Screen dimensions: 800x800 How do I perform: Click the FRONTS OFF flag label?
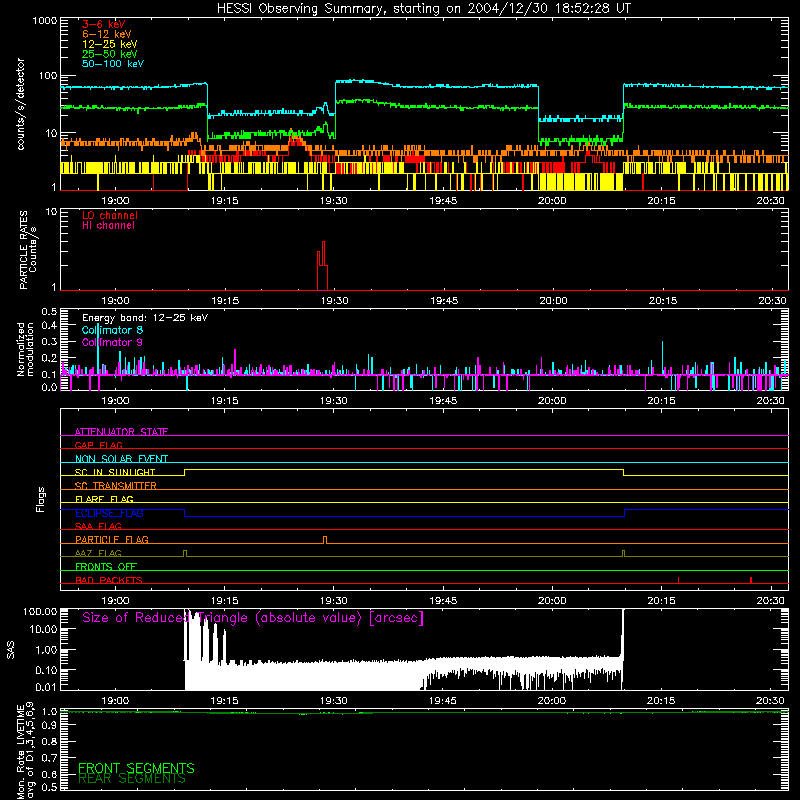(106, 566)
